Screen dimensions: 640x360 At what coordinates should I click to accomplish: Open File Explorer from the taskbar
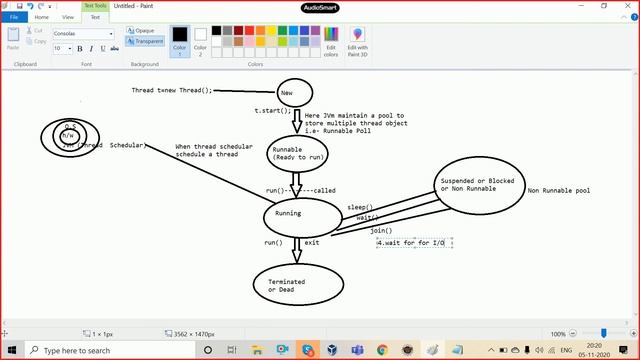[x=257, y=350]
